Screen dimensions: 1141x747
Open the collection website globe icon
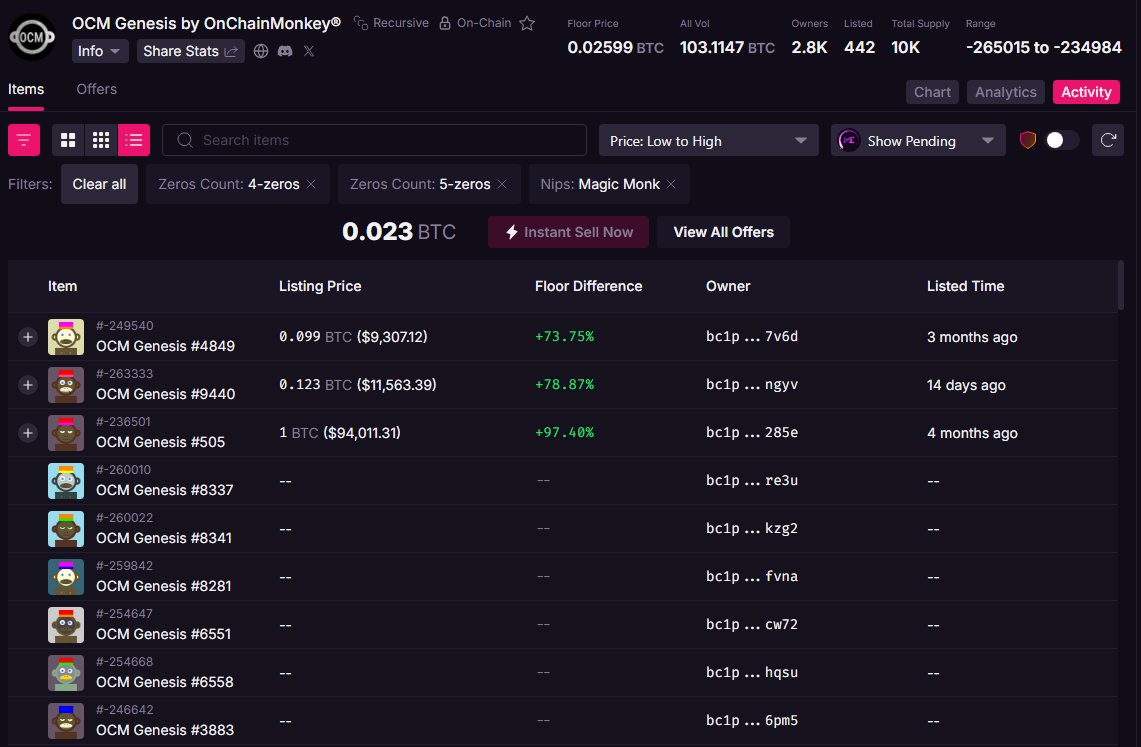point(261,51)
